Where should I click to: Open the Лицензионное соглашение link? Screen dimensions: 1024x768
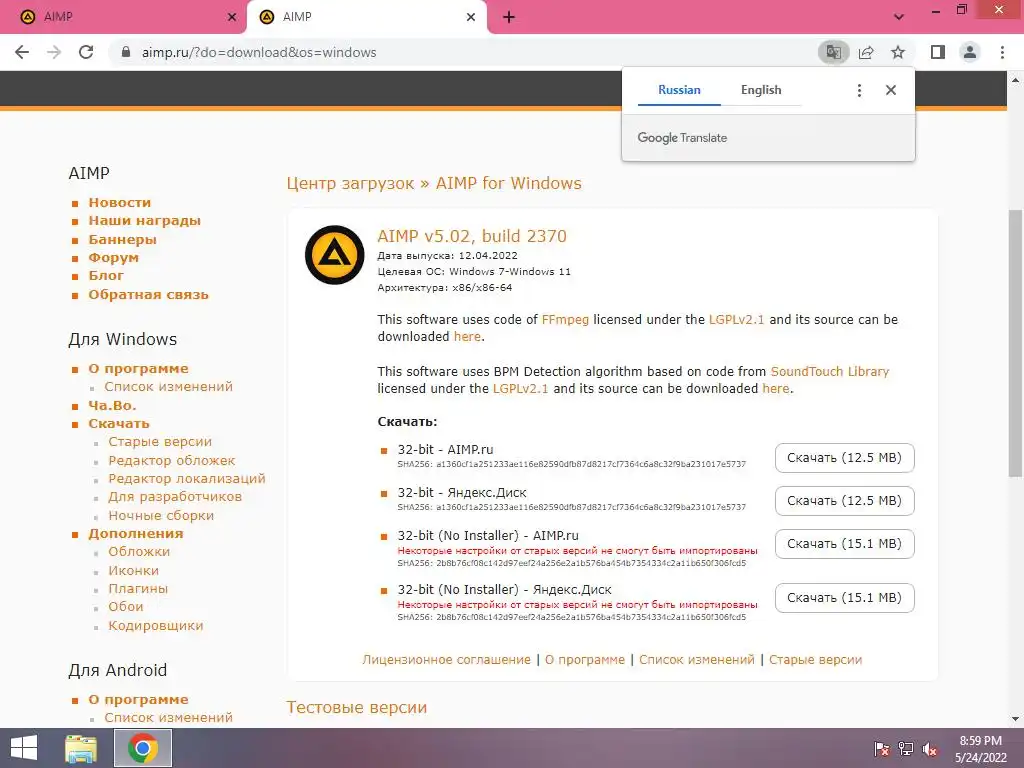[447, 660]
